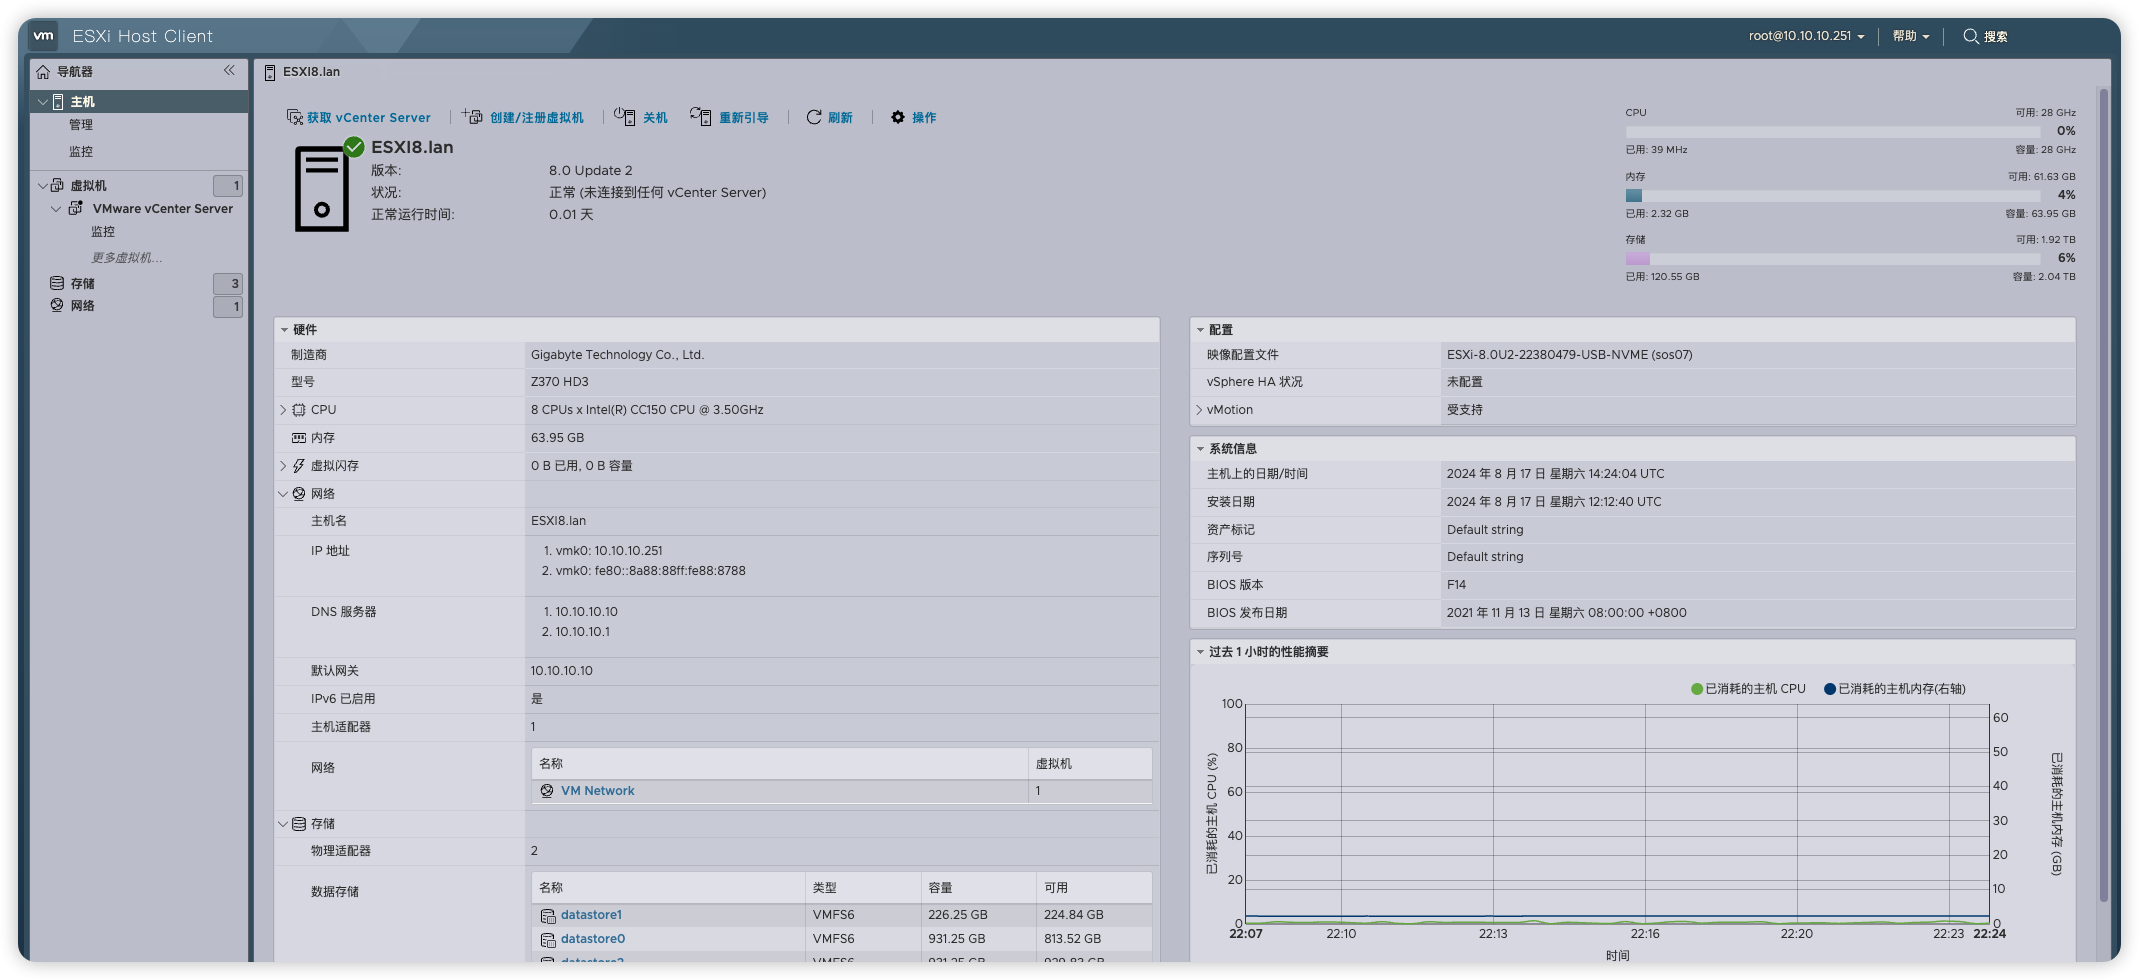
Task: Select Storage (存储) in navigator
Action: [x=83, y=284]
